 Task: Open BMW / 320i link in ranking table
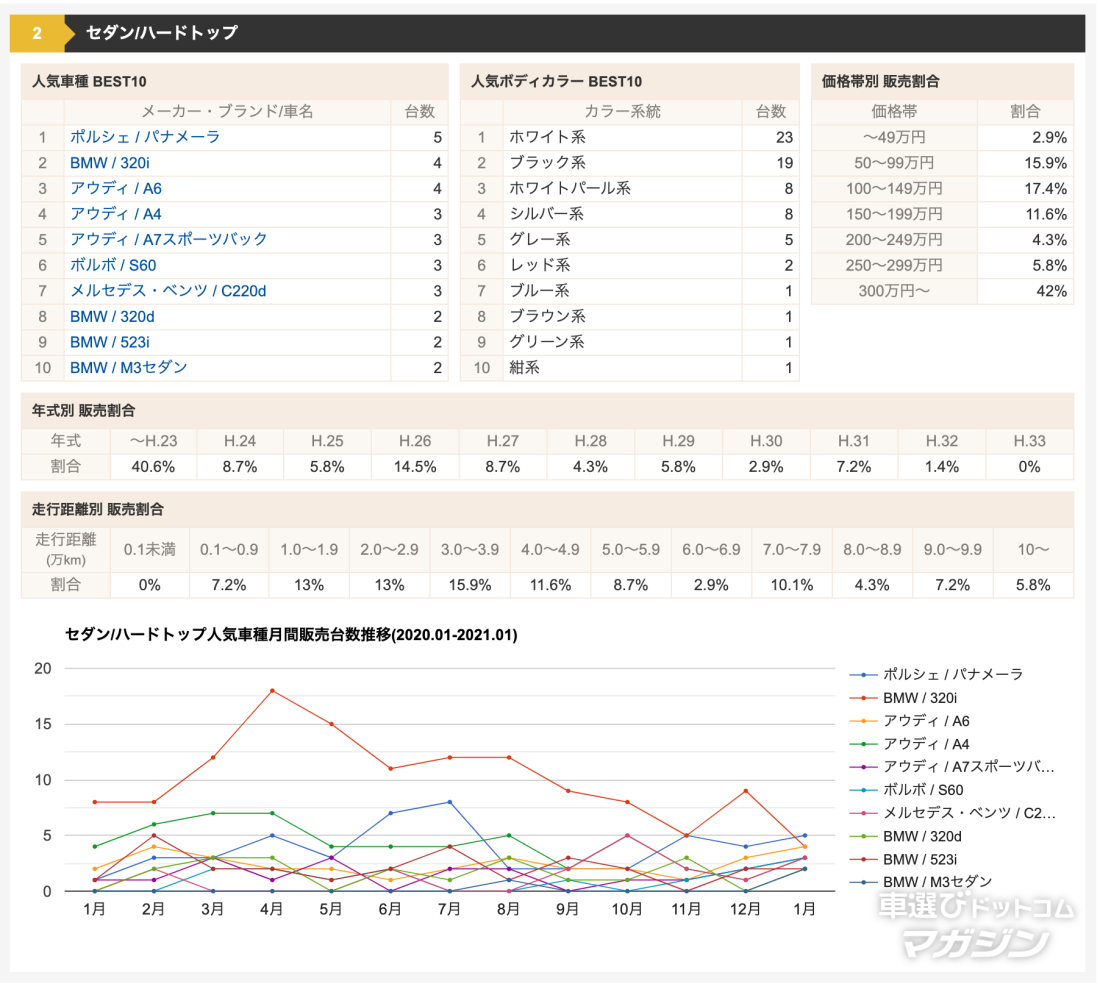(109, 163)
